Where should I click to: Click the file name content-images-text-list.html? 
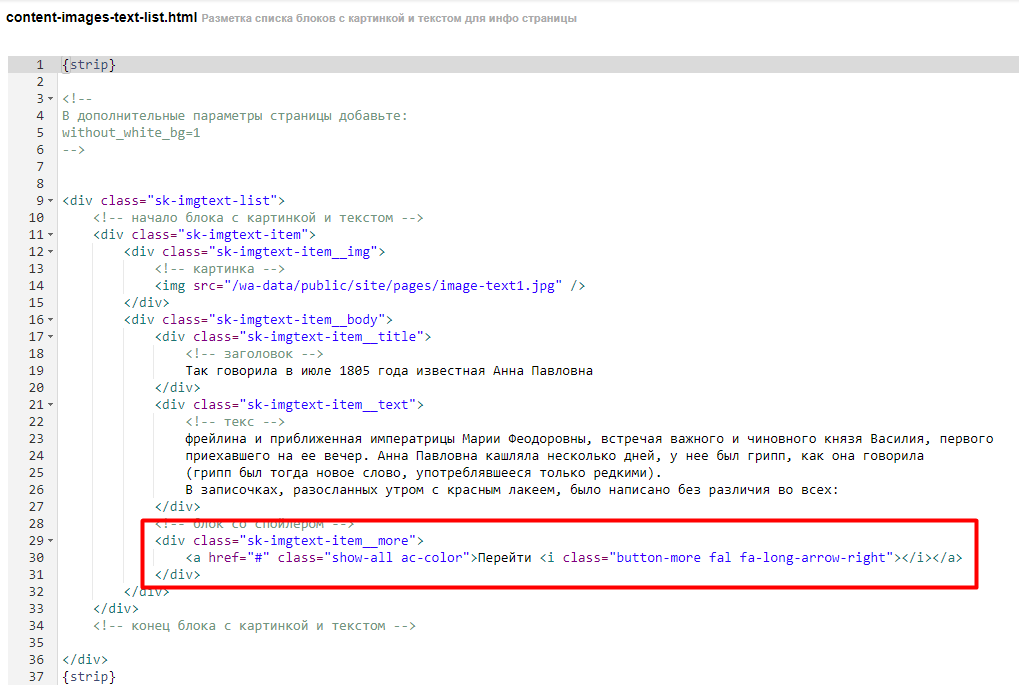coord(102,18)
